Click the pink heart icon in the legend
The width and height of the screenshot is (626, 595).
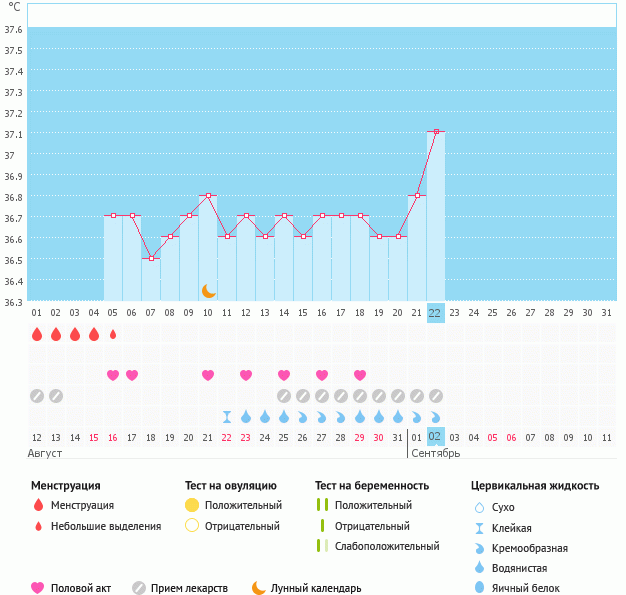point(38,588)
